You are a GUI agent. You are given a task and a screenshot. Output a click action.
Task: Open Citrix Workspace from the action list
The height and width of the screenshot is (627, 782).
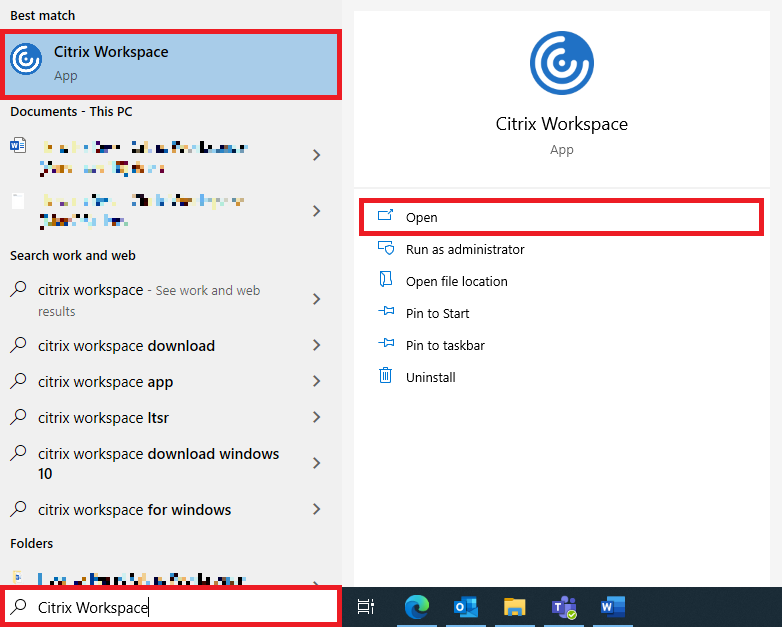(x=561, y=217)
